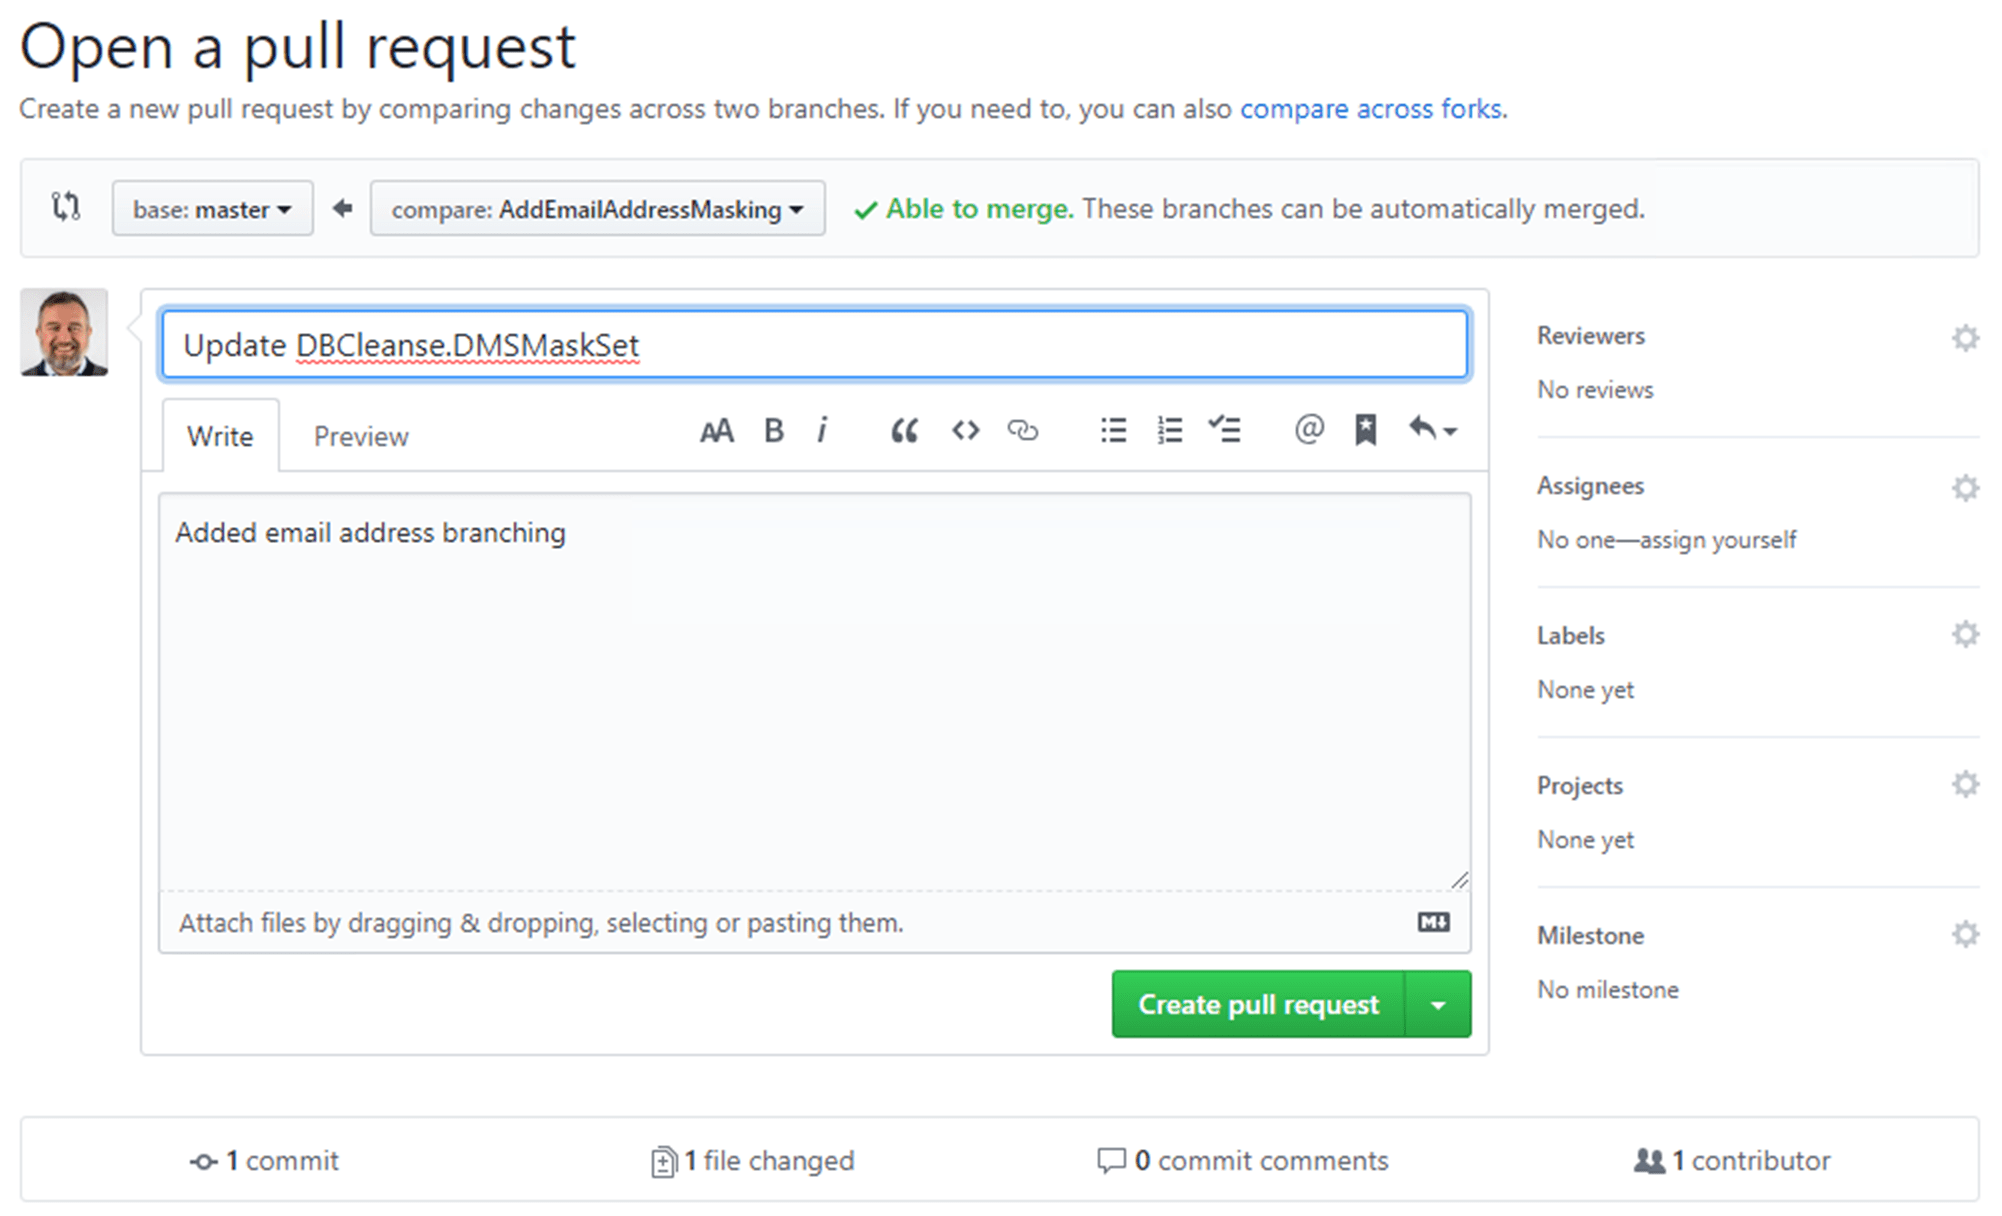Apply bold formatting in the editor
This screenshot has height=1216, width=2002.
point(773,431)
